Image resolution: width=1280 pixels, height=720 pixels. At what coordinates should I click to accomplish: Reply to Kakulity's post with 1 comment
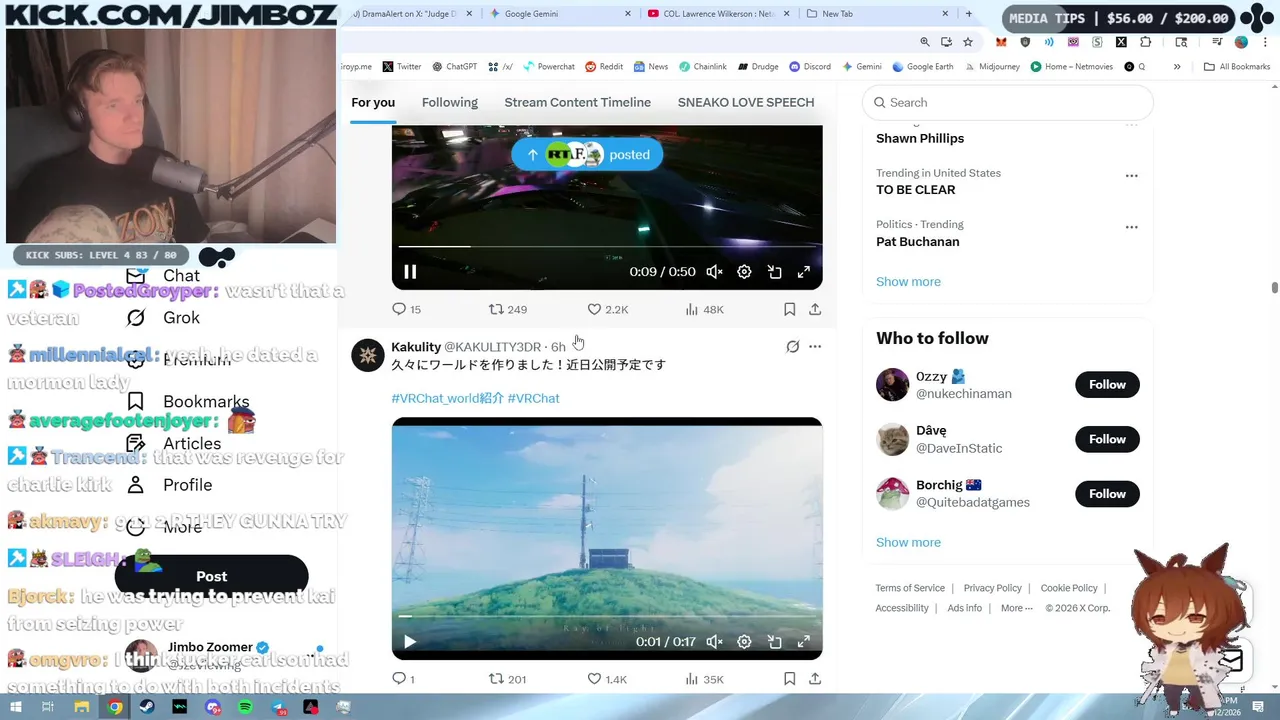coord(403,679)
